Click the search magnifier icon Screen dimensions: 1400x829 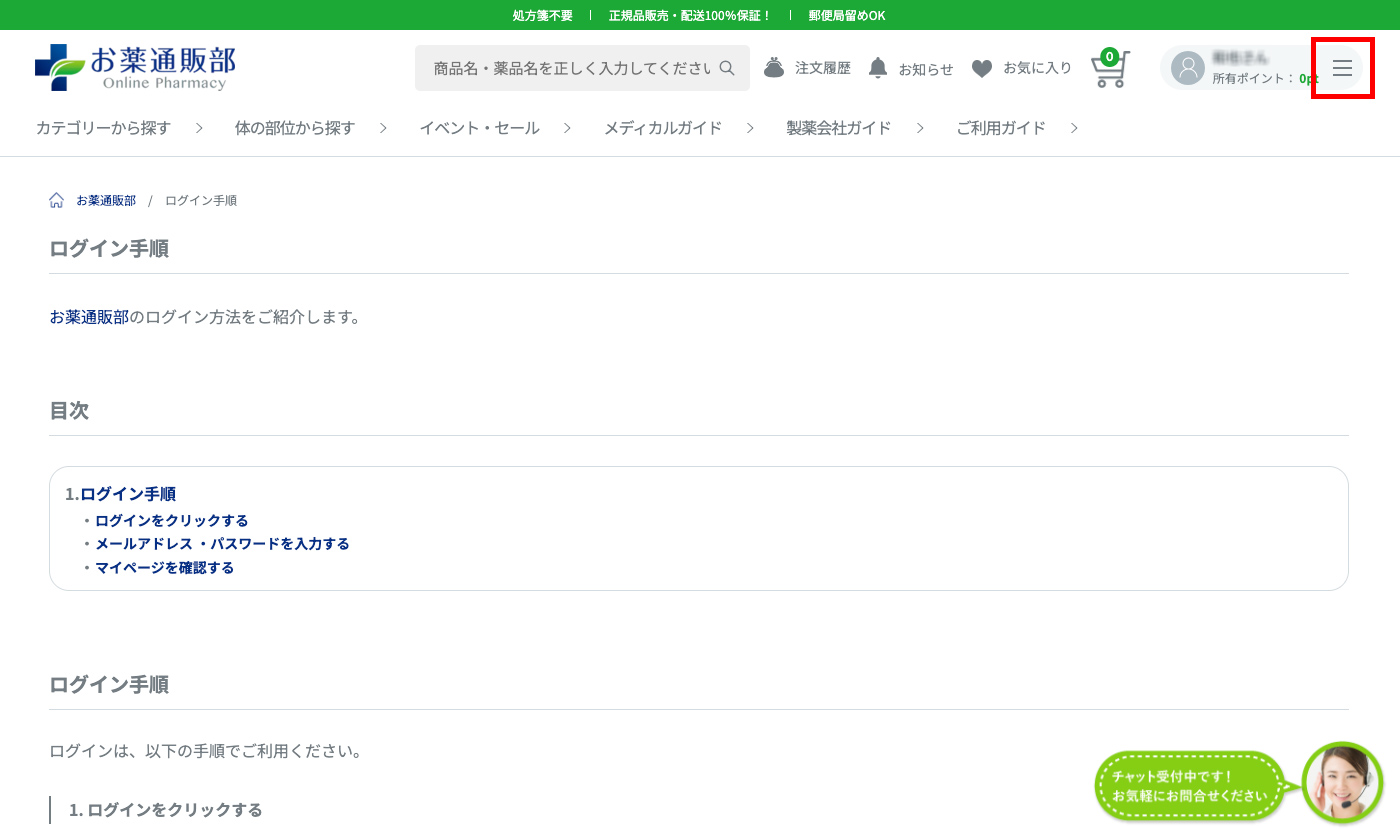[727, 67]
